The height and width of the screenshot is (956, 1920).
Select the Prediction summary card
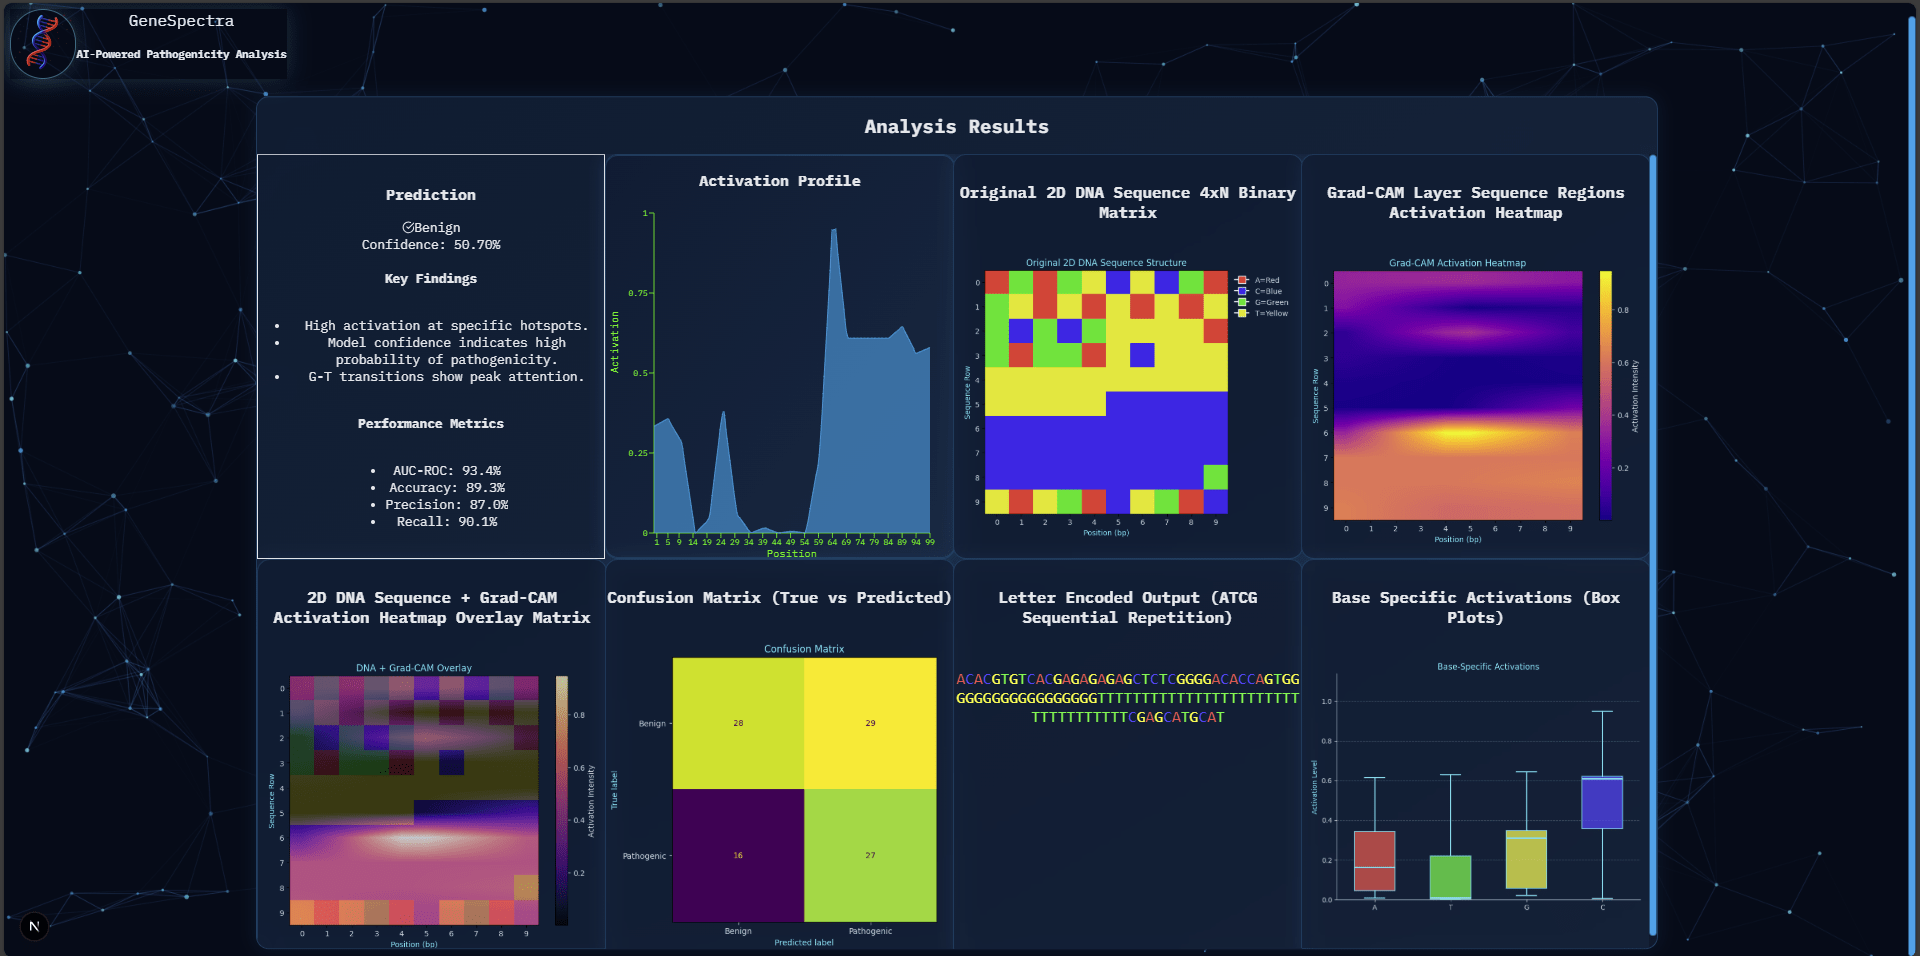(x=431, y=356)
